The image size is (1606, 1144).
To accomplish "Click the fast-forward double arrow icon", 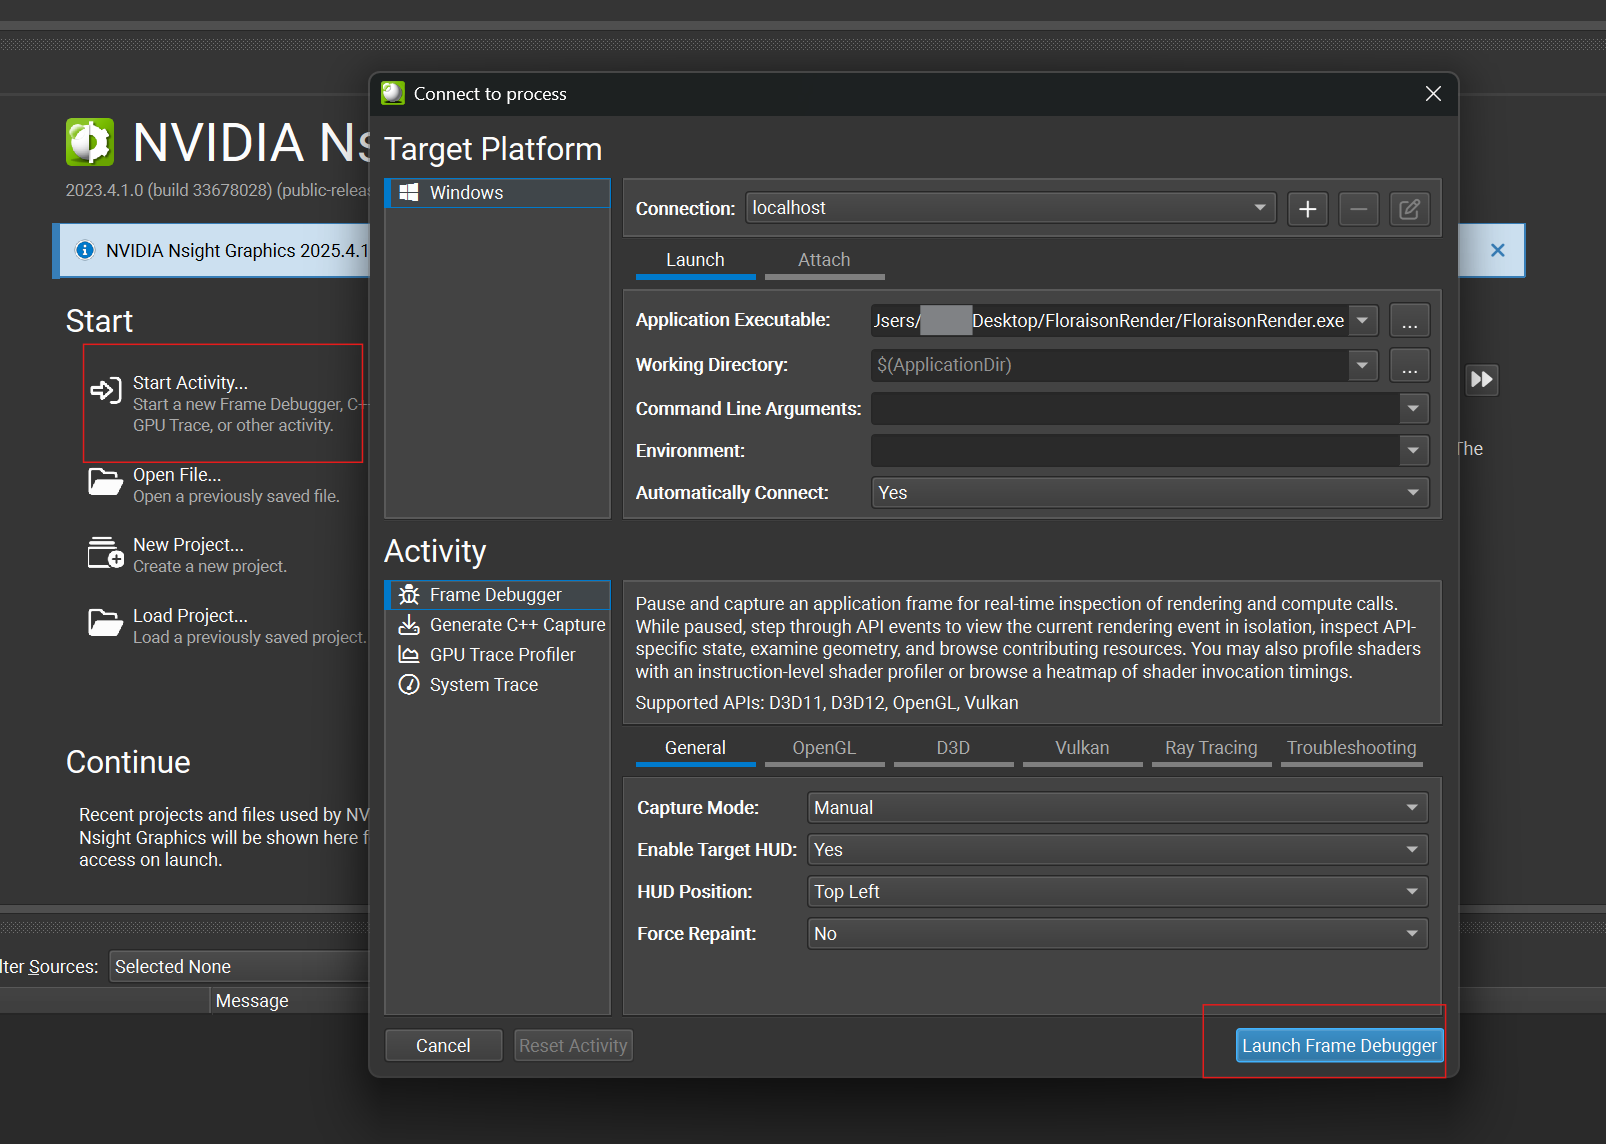I will tap(1481, 380).
